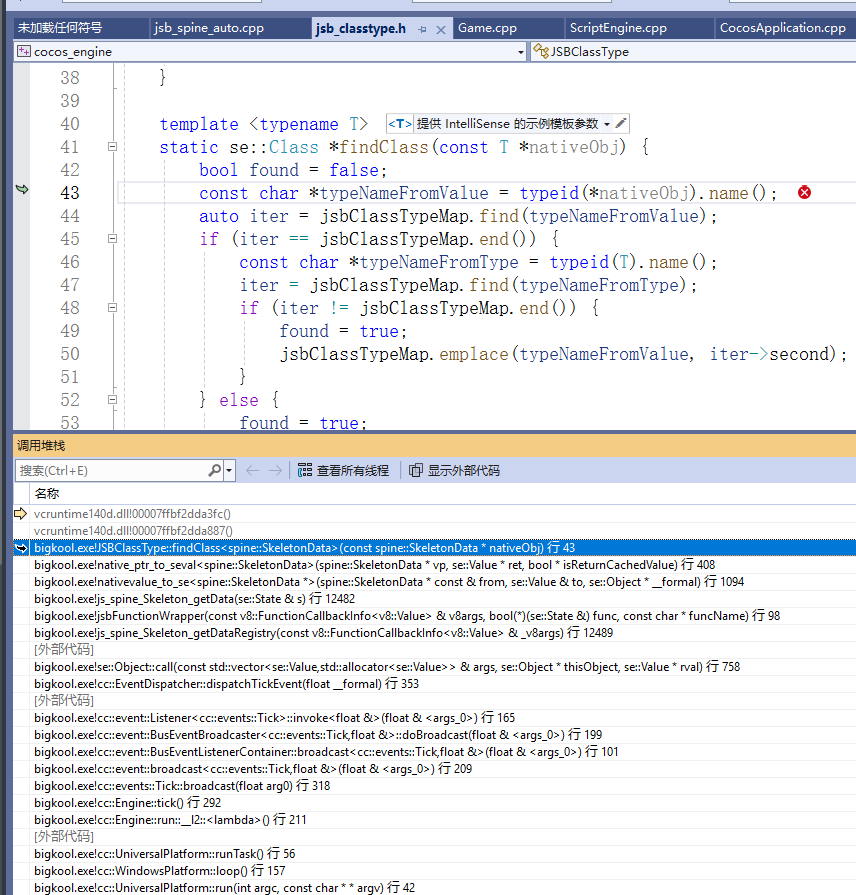Open the cocos_engine project dropdown

(520, 52)
